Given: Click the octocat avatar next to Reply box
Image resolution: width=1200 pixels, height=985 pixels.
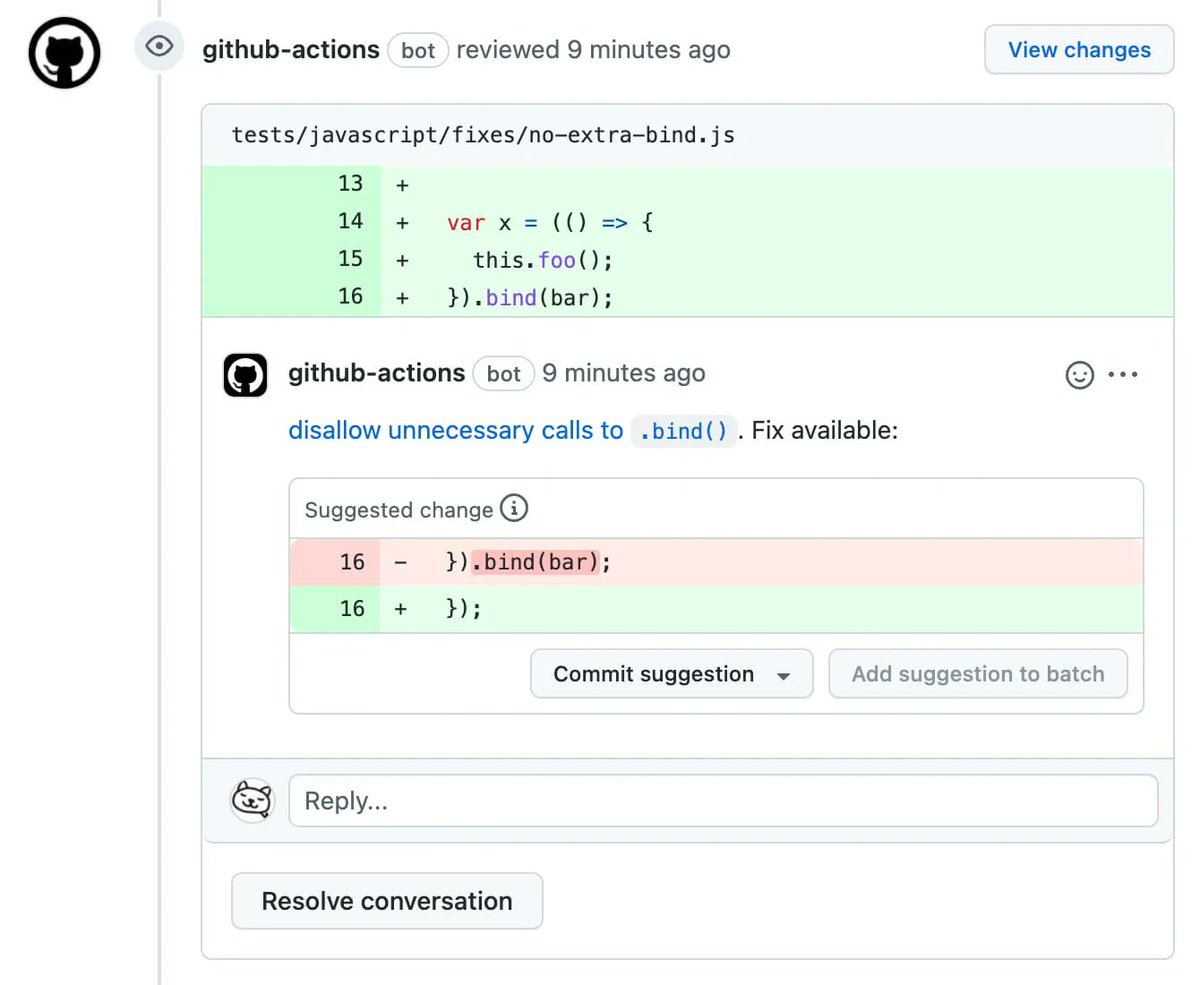Looking at the screenshot, I should 252,800.
